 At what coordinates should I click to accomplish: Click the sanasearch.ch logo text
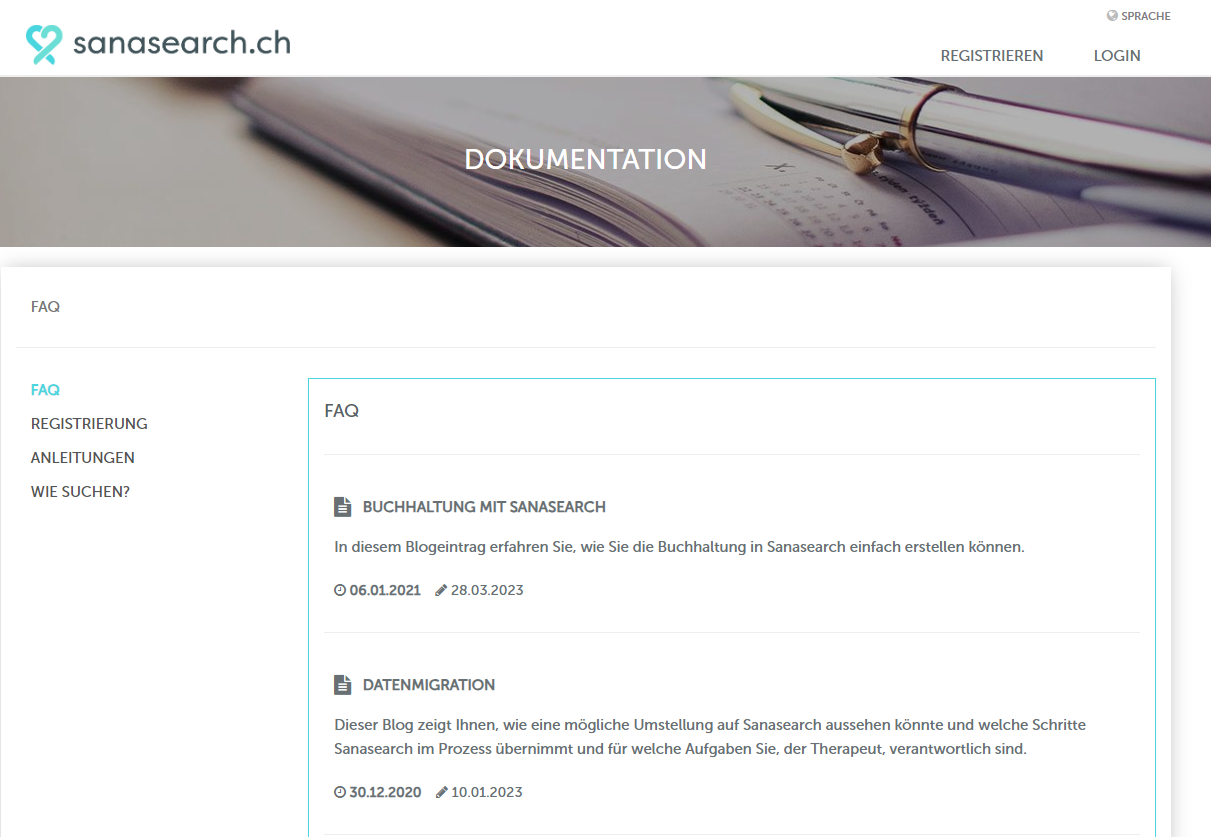coord(182,42)
